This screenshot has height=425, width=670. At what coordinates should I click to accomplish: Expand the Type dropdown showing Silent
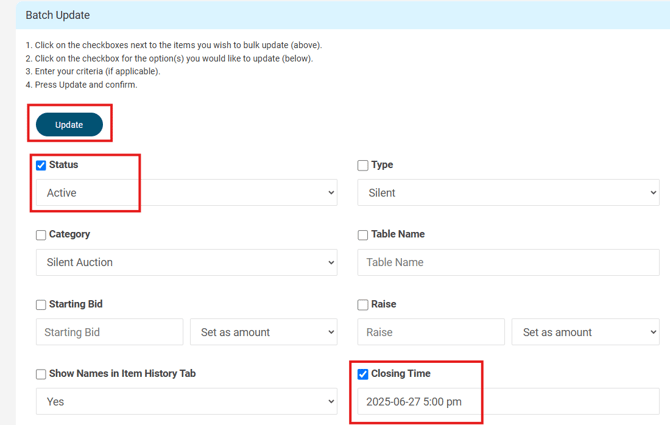point(508,193)
